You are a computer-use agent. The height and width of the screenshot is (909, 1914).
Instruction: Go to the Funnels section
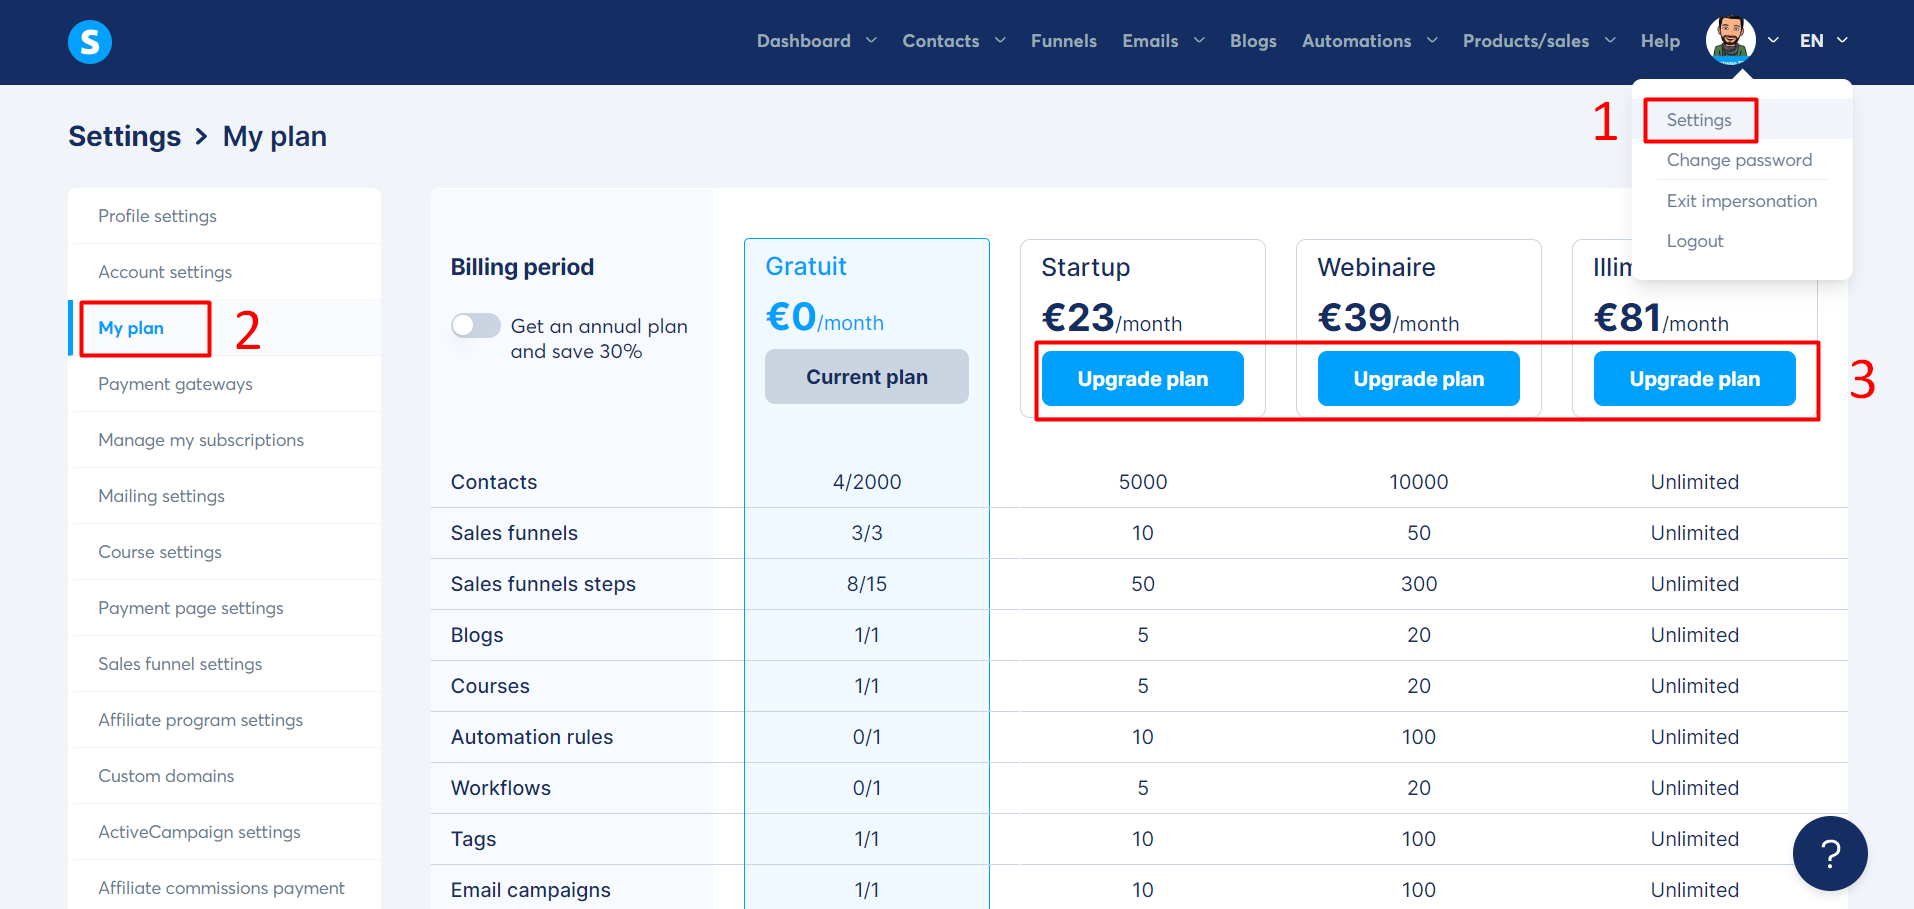(x=1063, y=41)
